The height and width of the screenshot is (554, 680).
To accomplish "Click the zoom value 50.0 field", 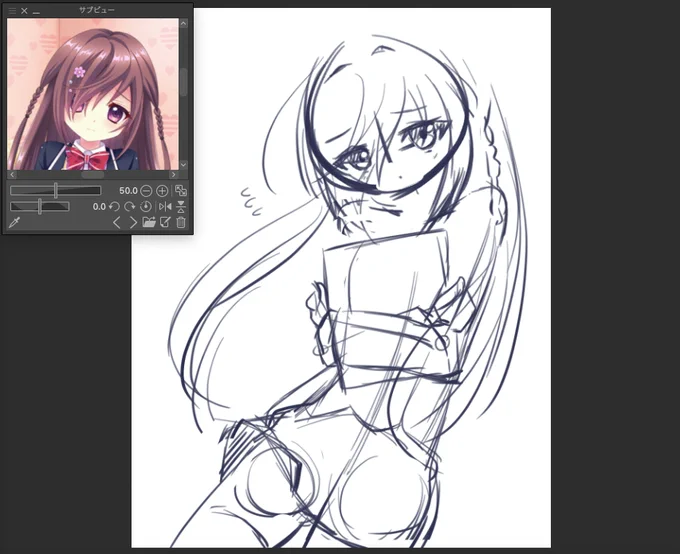I will tap(128, 190).
